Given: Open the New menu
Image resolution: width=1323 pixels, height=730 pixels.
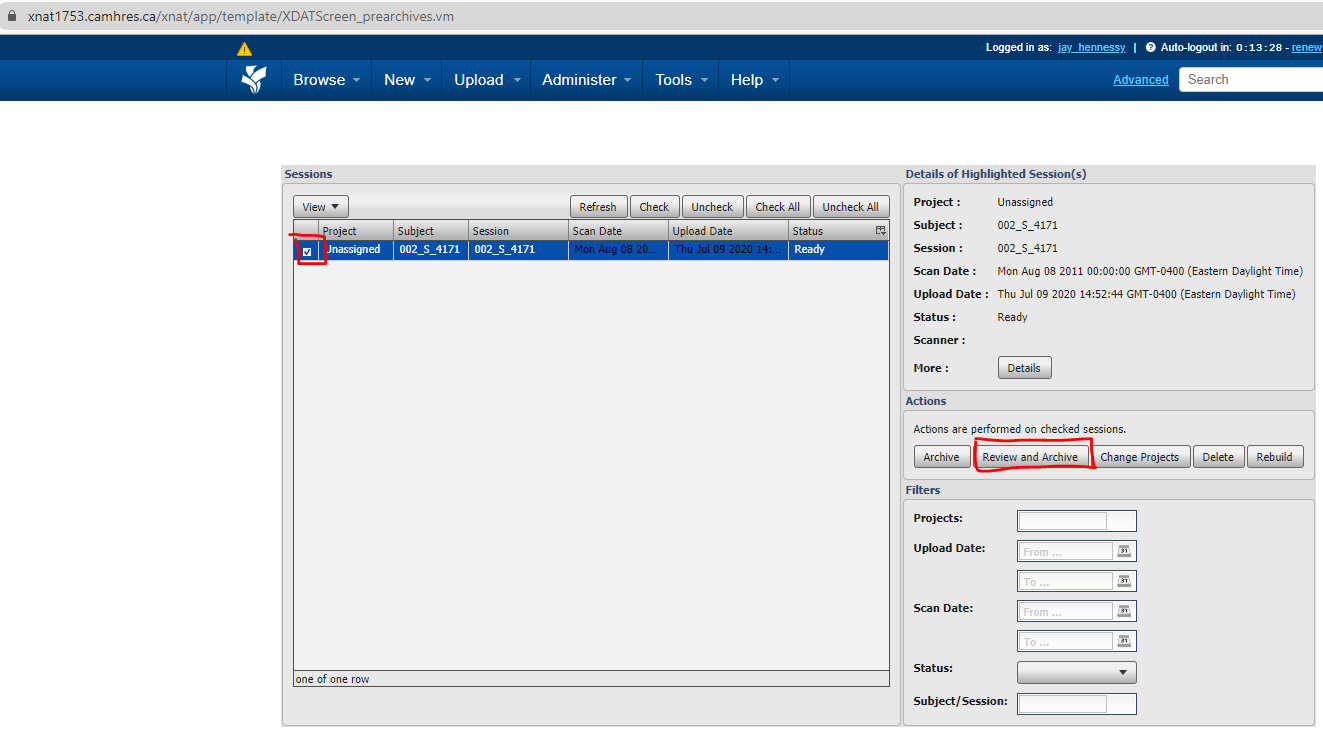Looking at the screenshot, I should [407, 80].
